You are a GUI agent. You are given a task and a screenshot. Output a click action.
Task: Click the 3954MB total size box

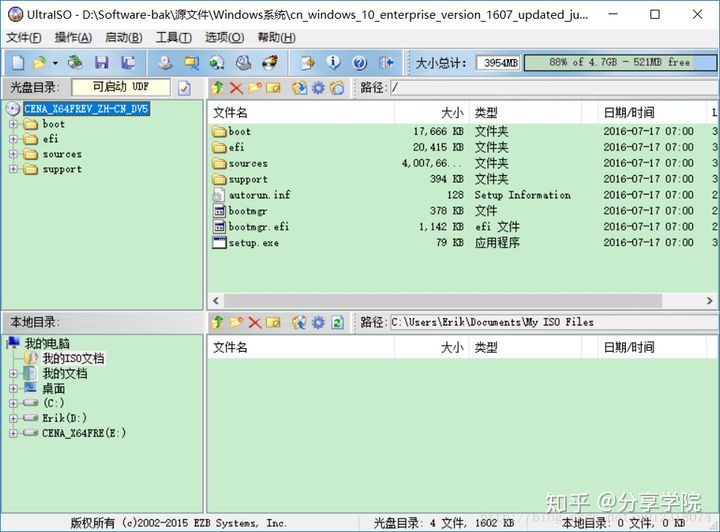(499, 62)
